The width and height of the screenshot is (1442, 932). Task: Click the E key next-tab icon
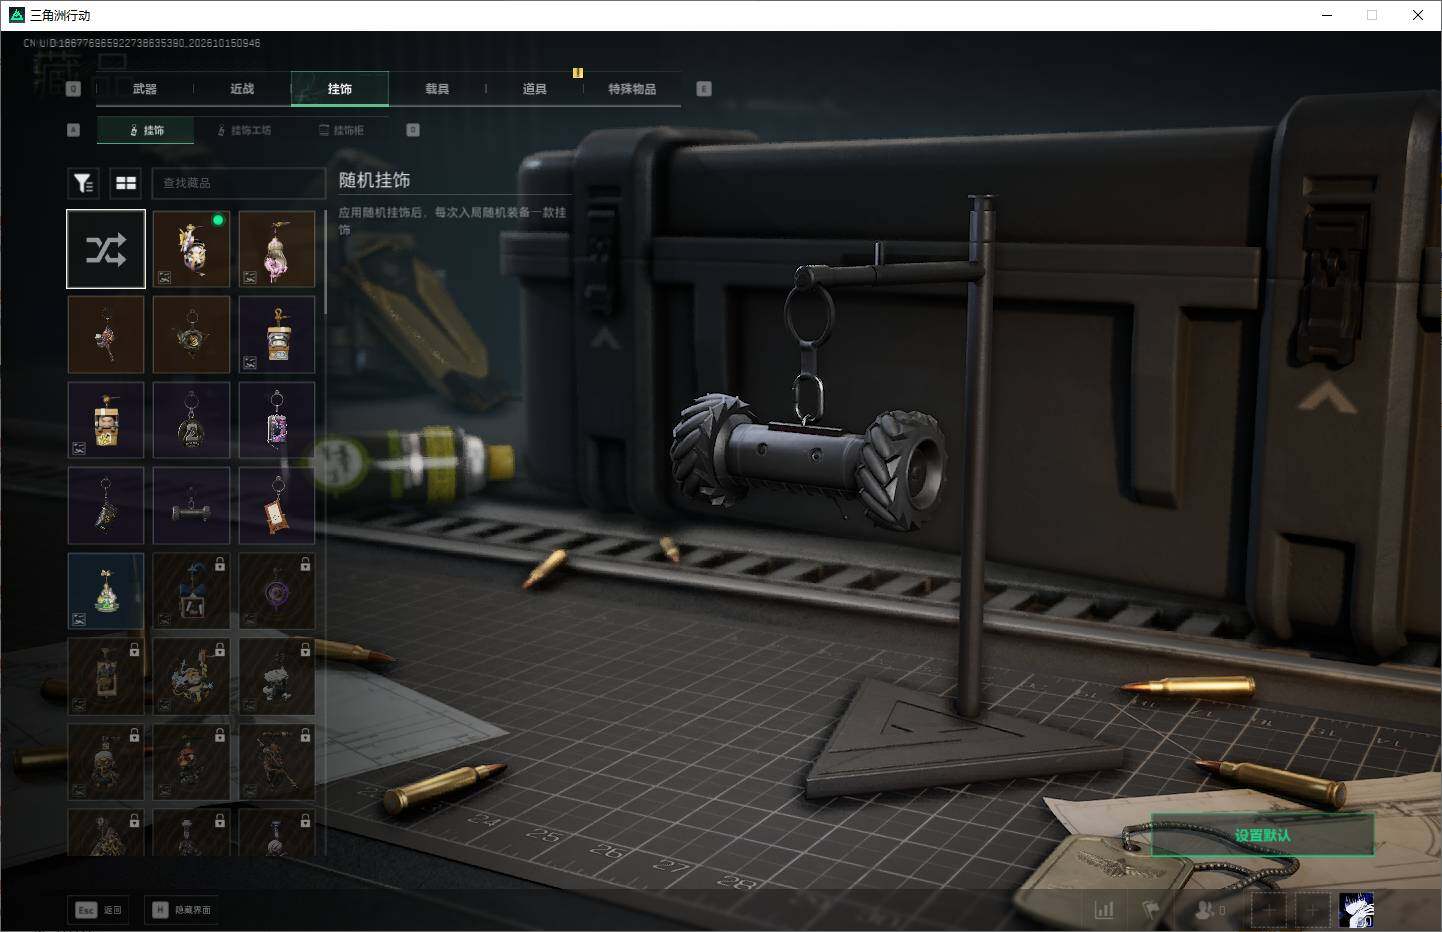tap(704, 89)
